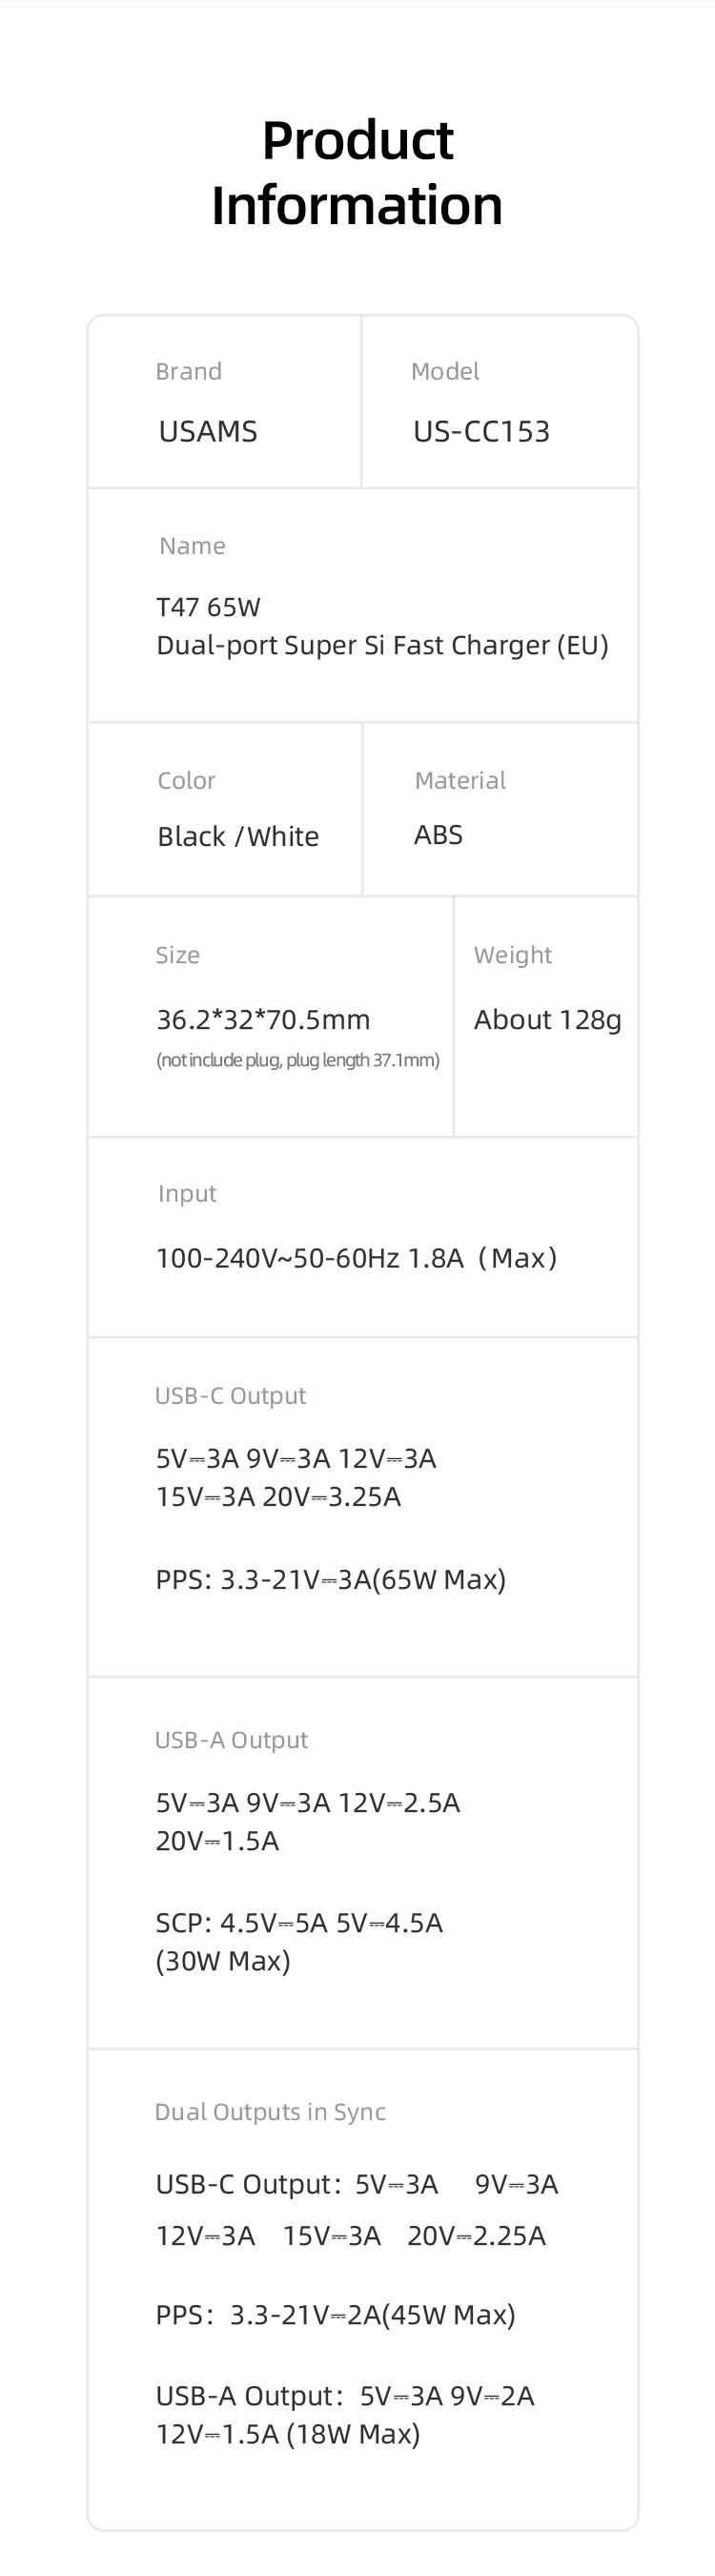Click the Product Information heading
The image size is (715, 2576).
click(357, 173)
